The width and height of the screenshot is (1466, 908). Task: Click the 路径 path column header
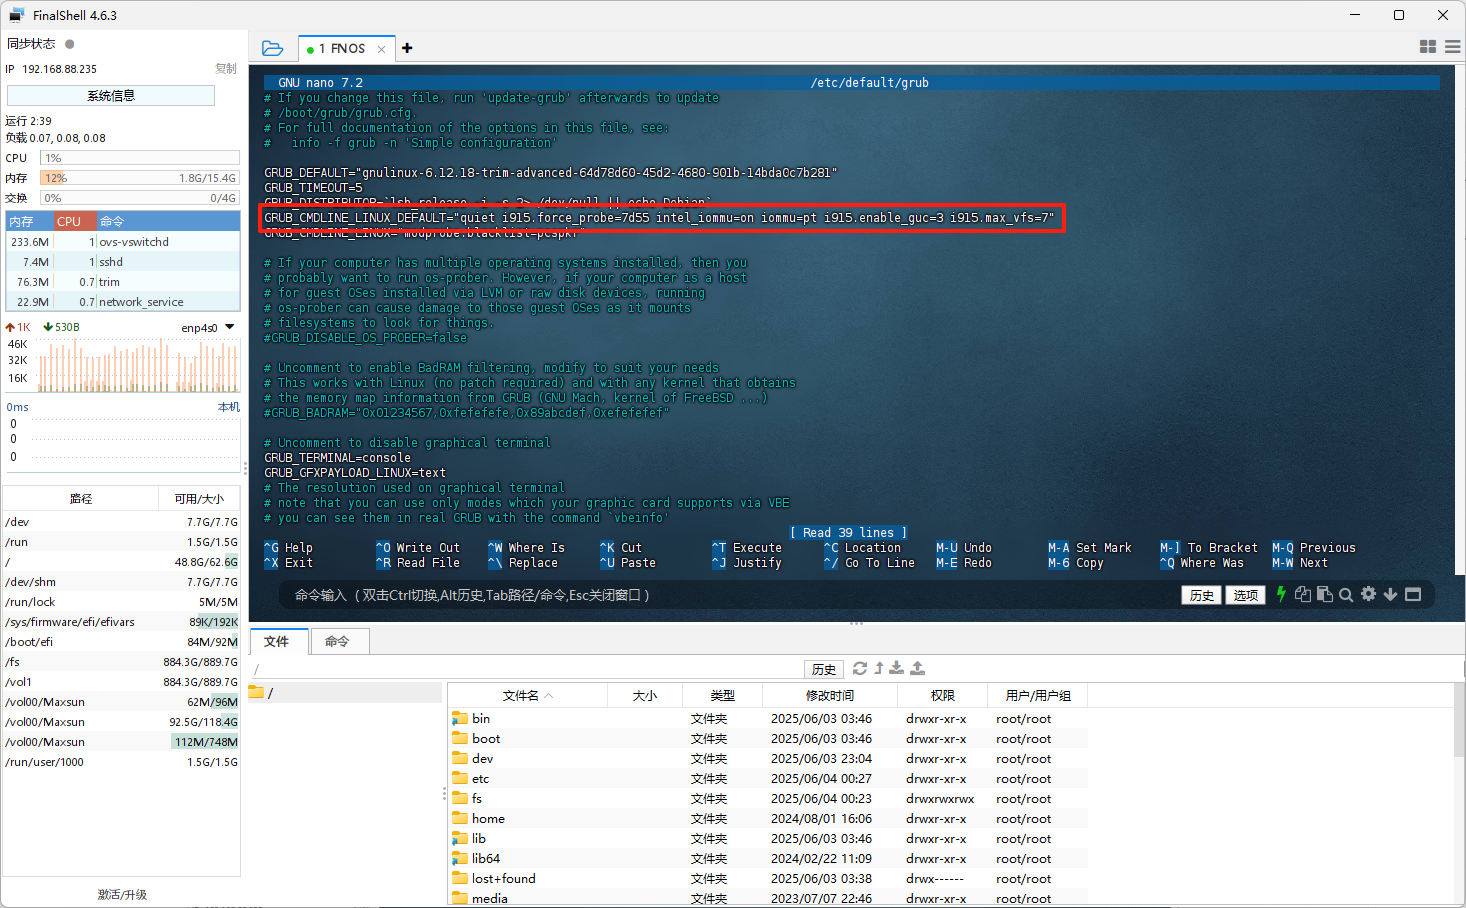81,498
